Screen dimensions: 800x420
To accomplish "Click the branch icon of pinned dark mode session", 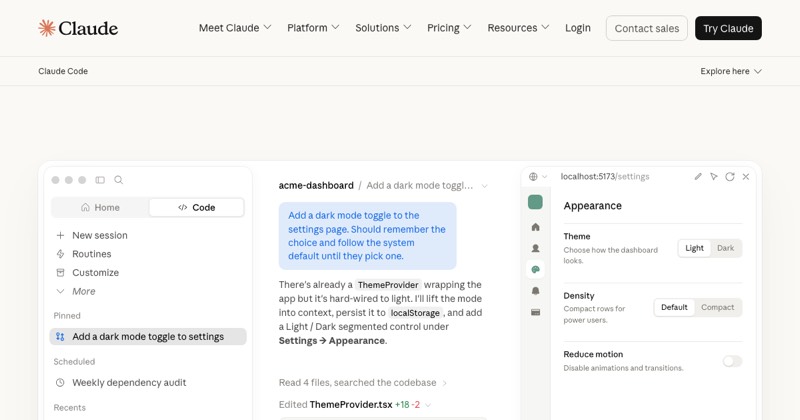I will (x=60, y=336).
